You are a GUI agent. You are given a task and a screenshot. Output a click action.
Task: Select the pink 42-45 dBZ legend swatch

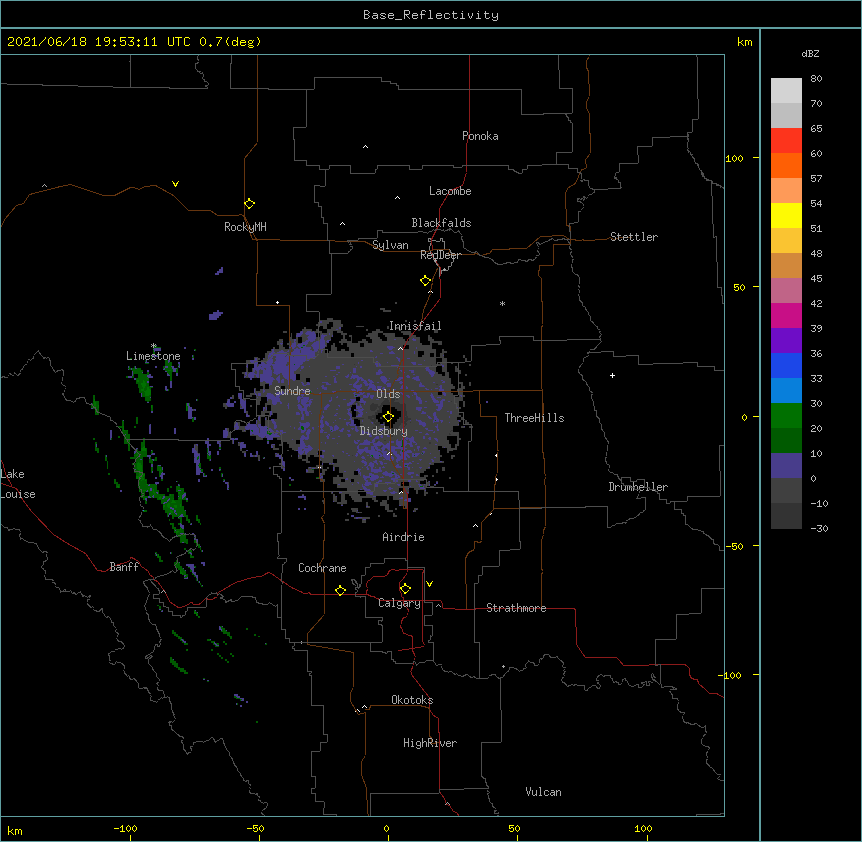click(786, 291)
